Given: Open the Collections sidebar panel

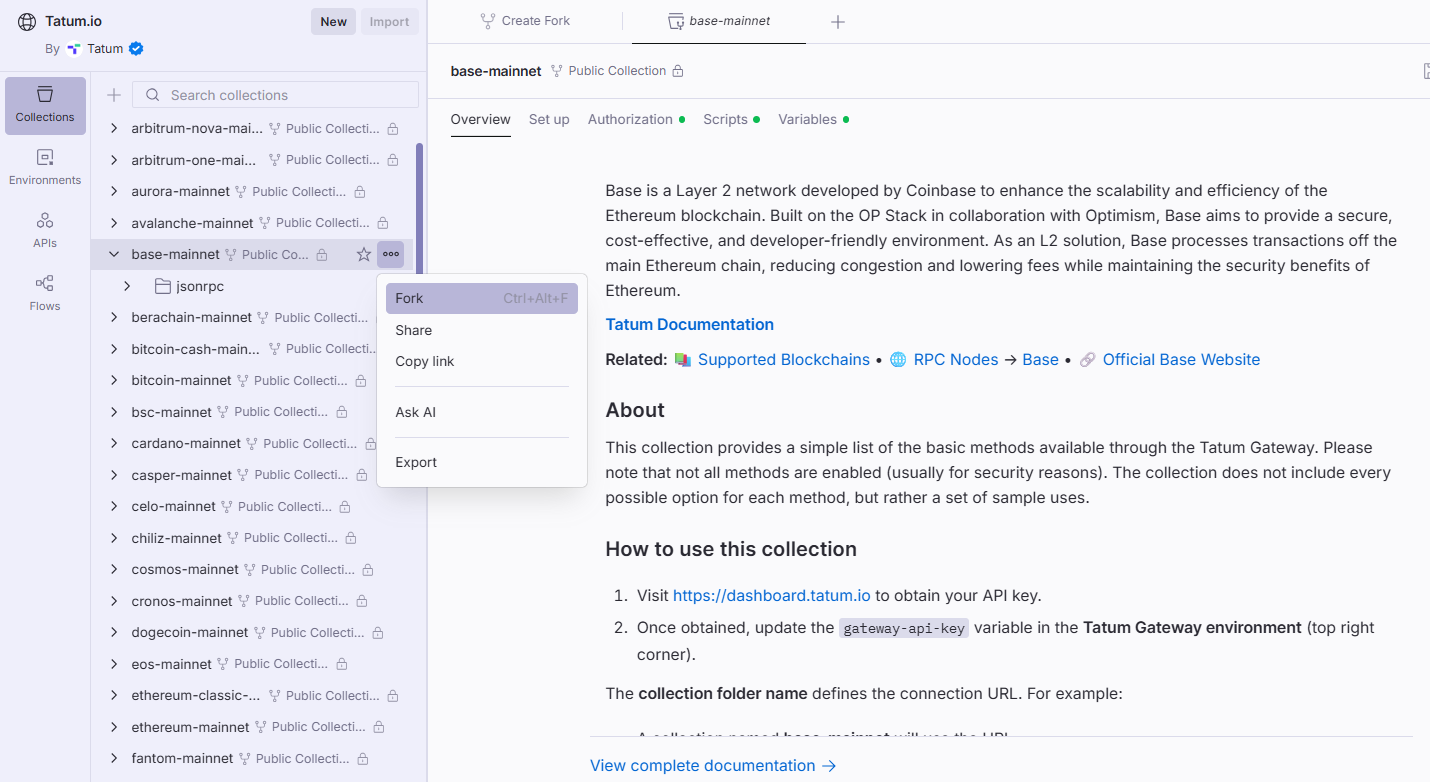Looking at the screenshot, I should 45,105.
